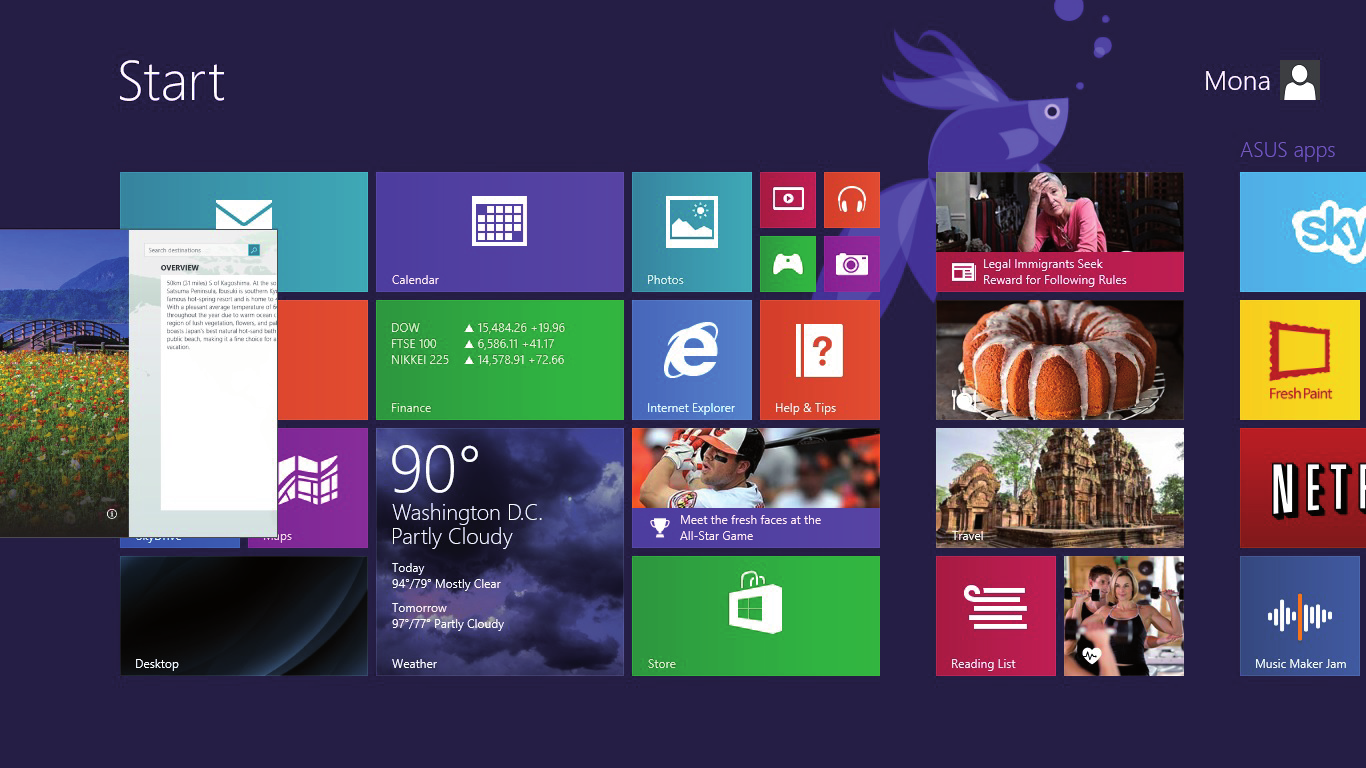This screenshot has height=768, width=1366.
Task: Launch Internet Explorer tile
Action: 692,360
